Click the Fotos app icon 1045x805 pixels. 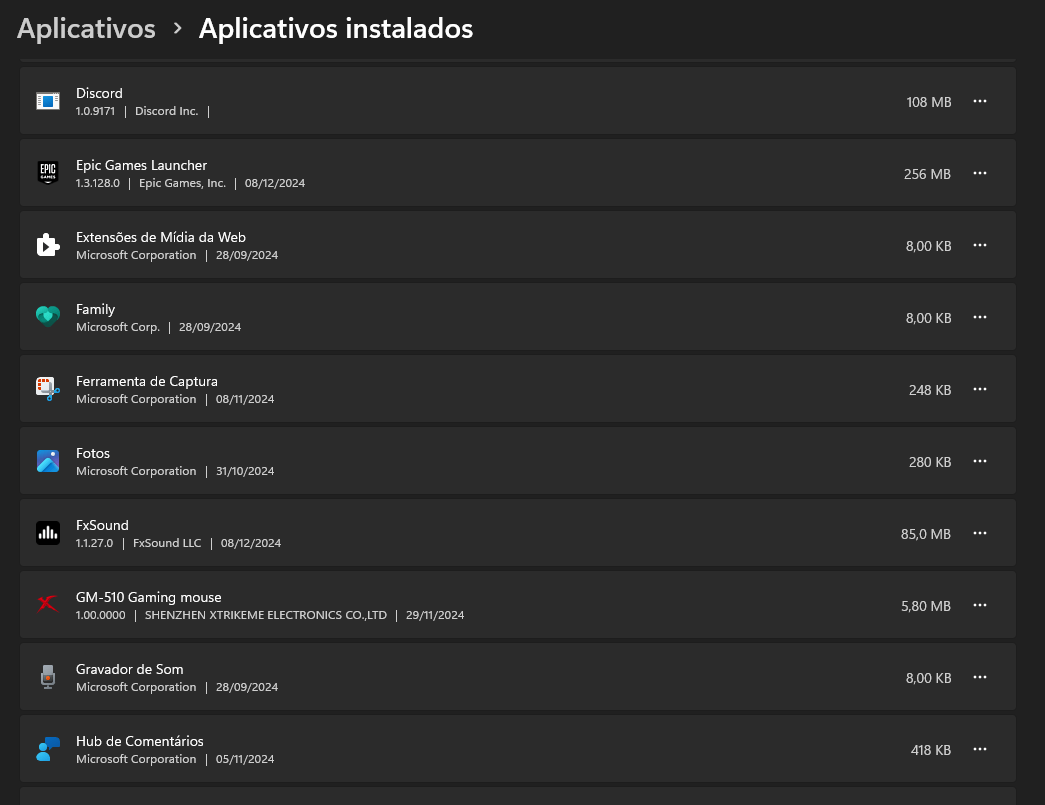point(48,461)
